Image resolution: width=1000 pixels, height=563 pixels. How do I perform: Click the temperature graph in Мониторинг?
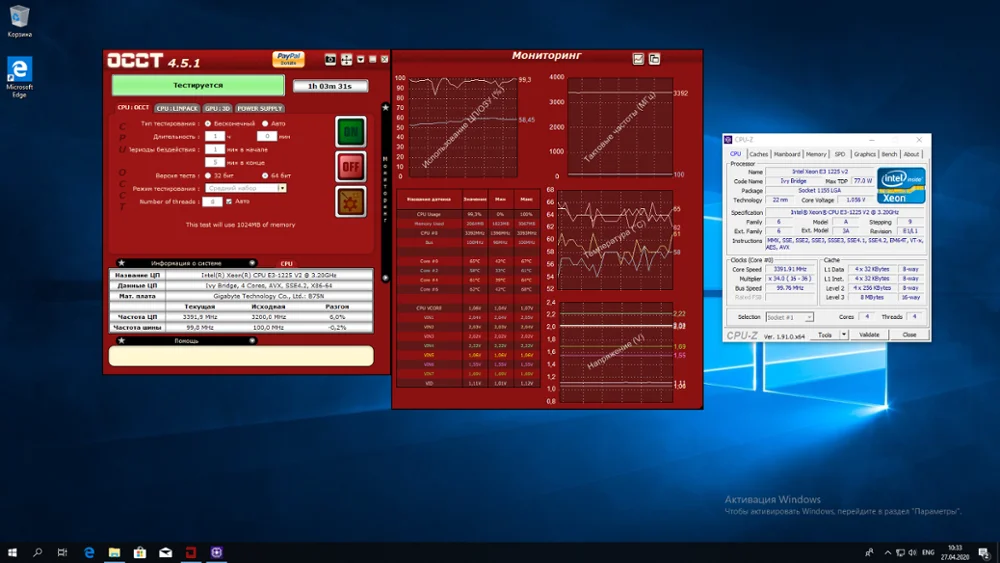coord(615,240)
